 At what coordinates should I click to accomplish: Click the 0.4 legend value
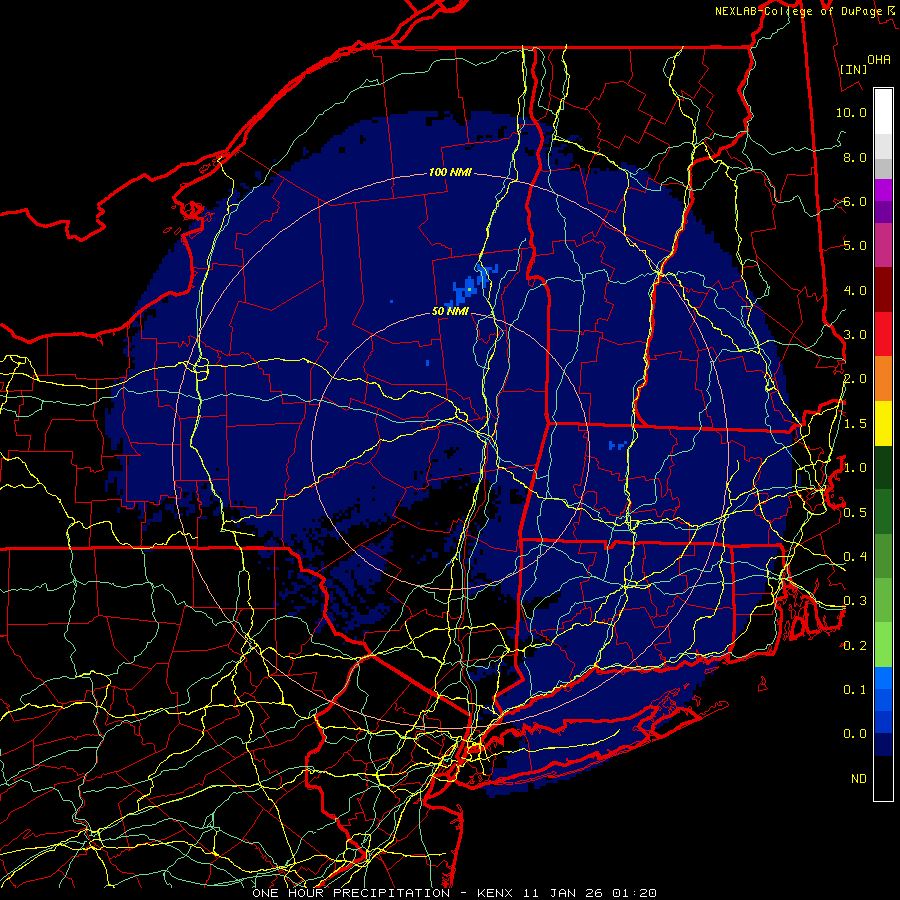(x=855, y=557)
